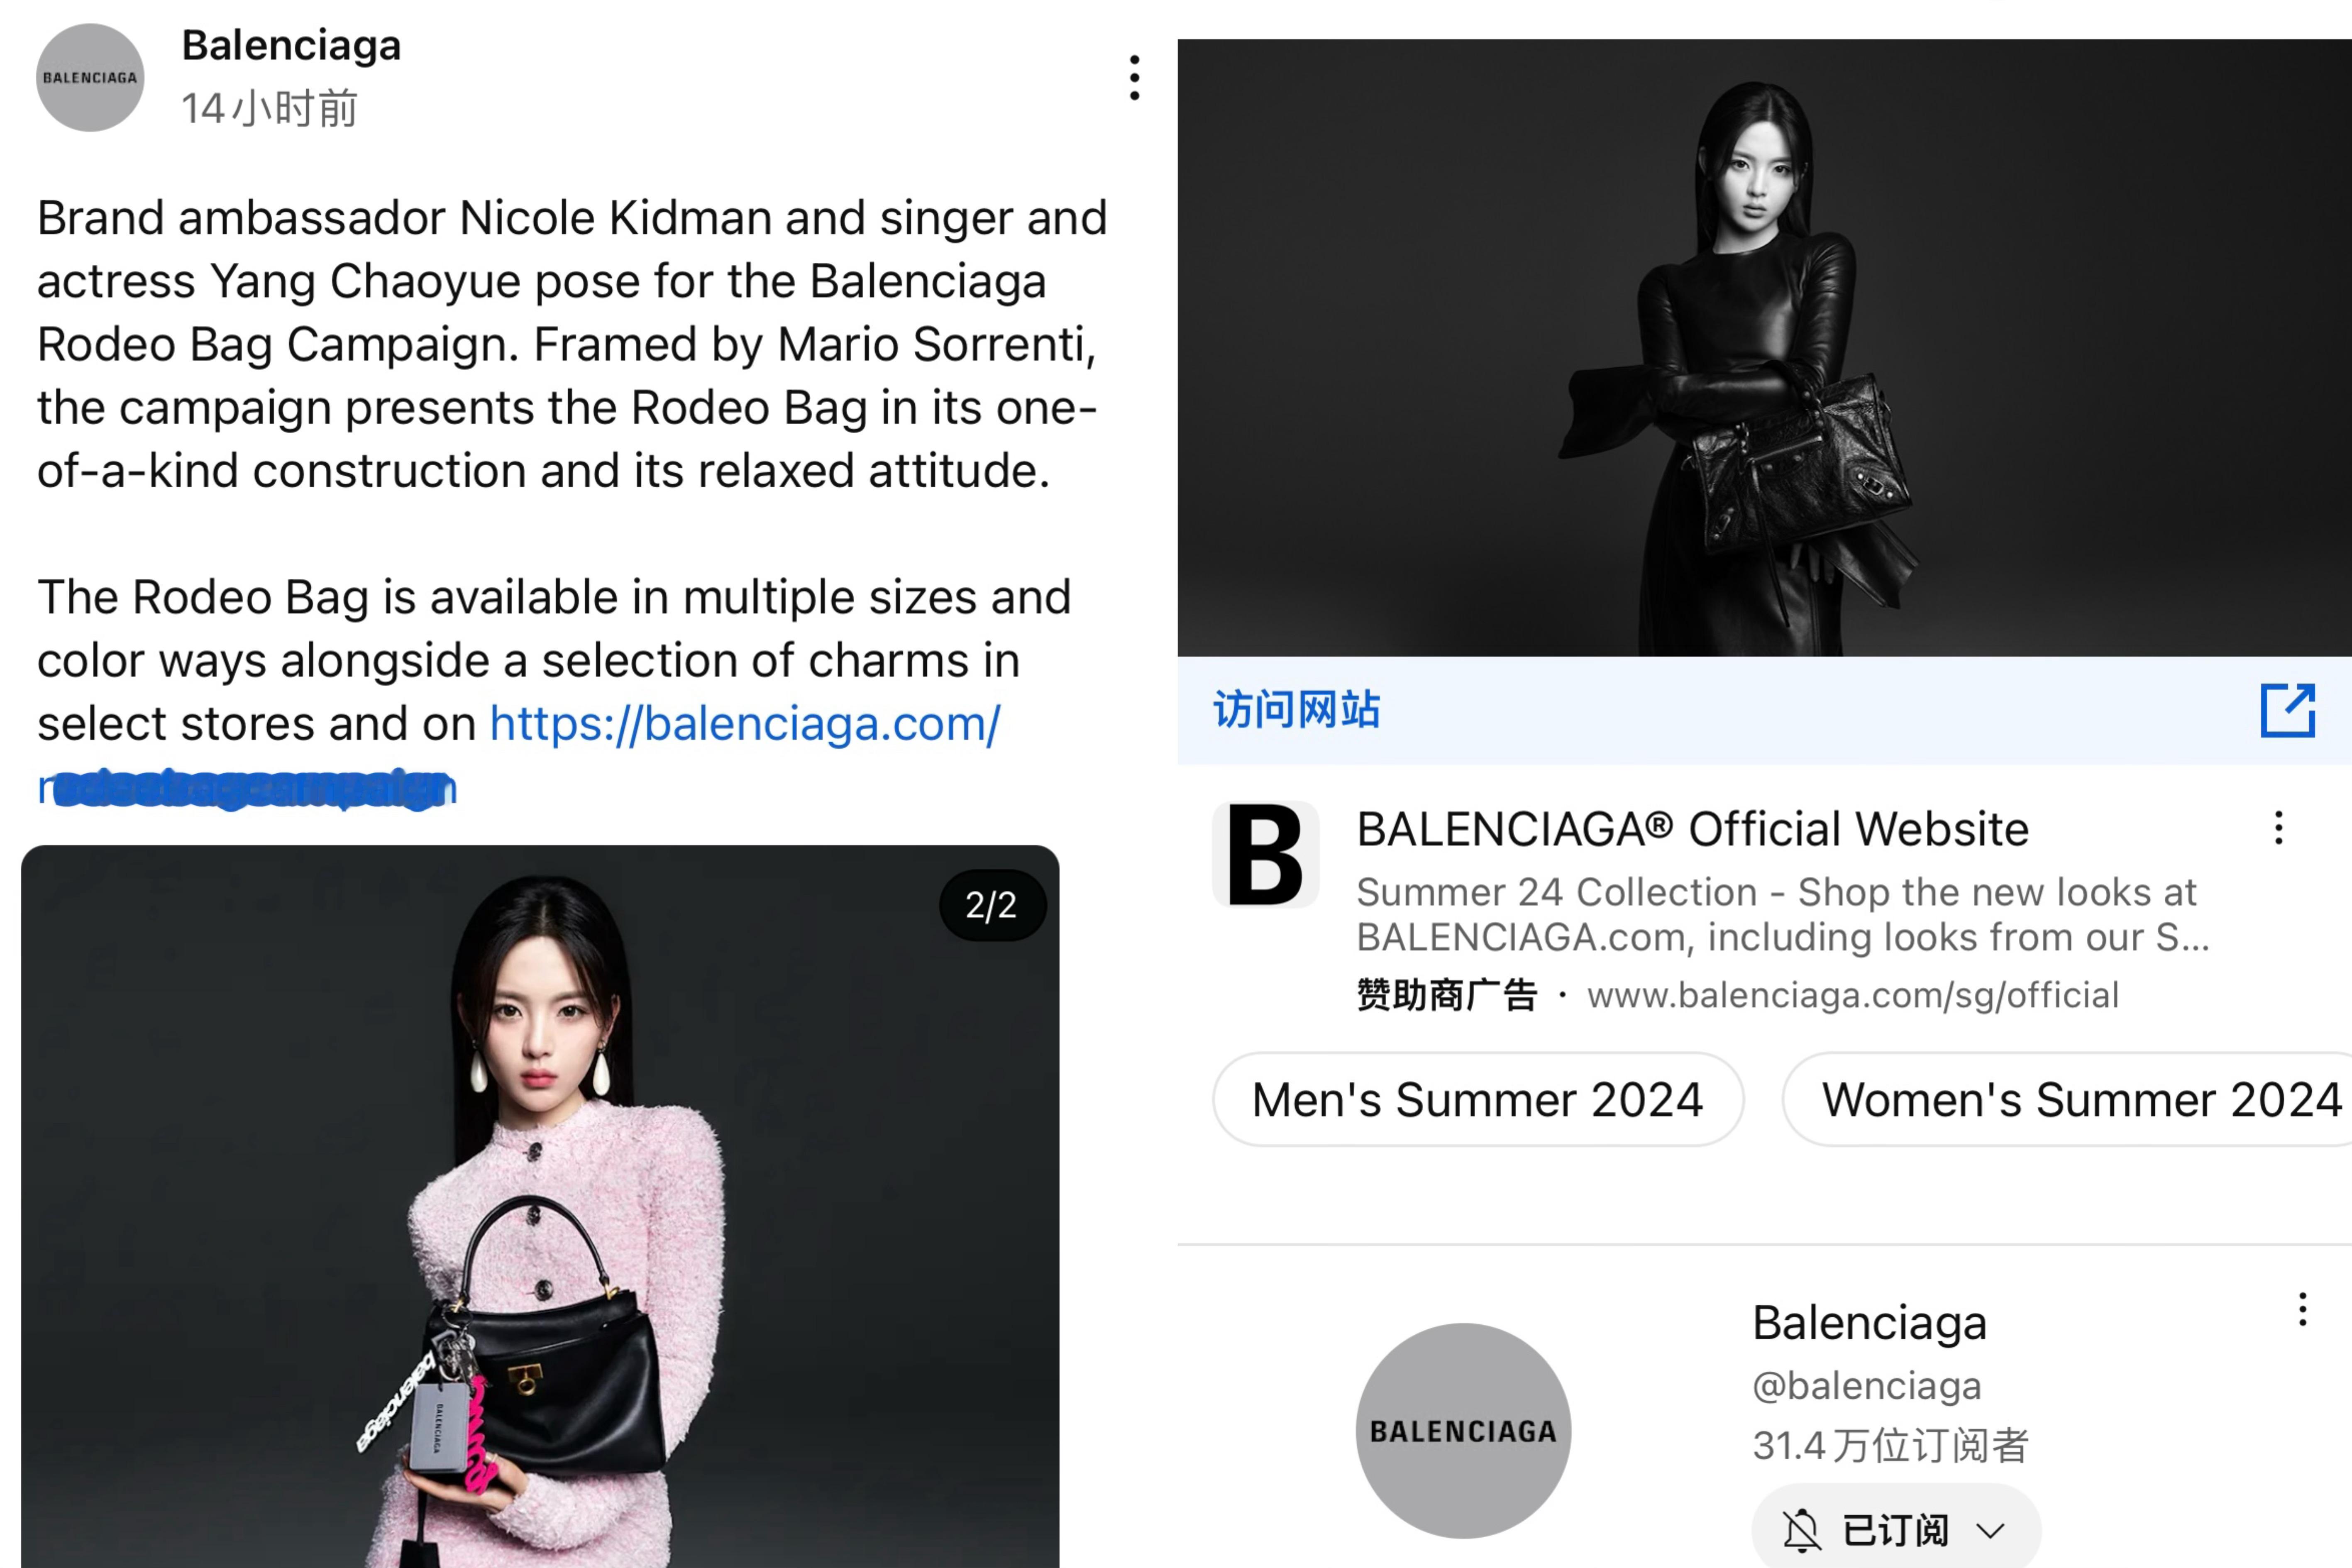Viewport: 2352px width, 1568px height.
Task: Open the pink outfit post image
Action: click(540, 1206)
